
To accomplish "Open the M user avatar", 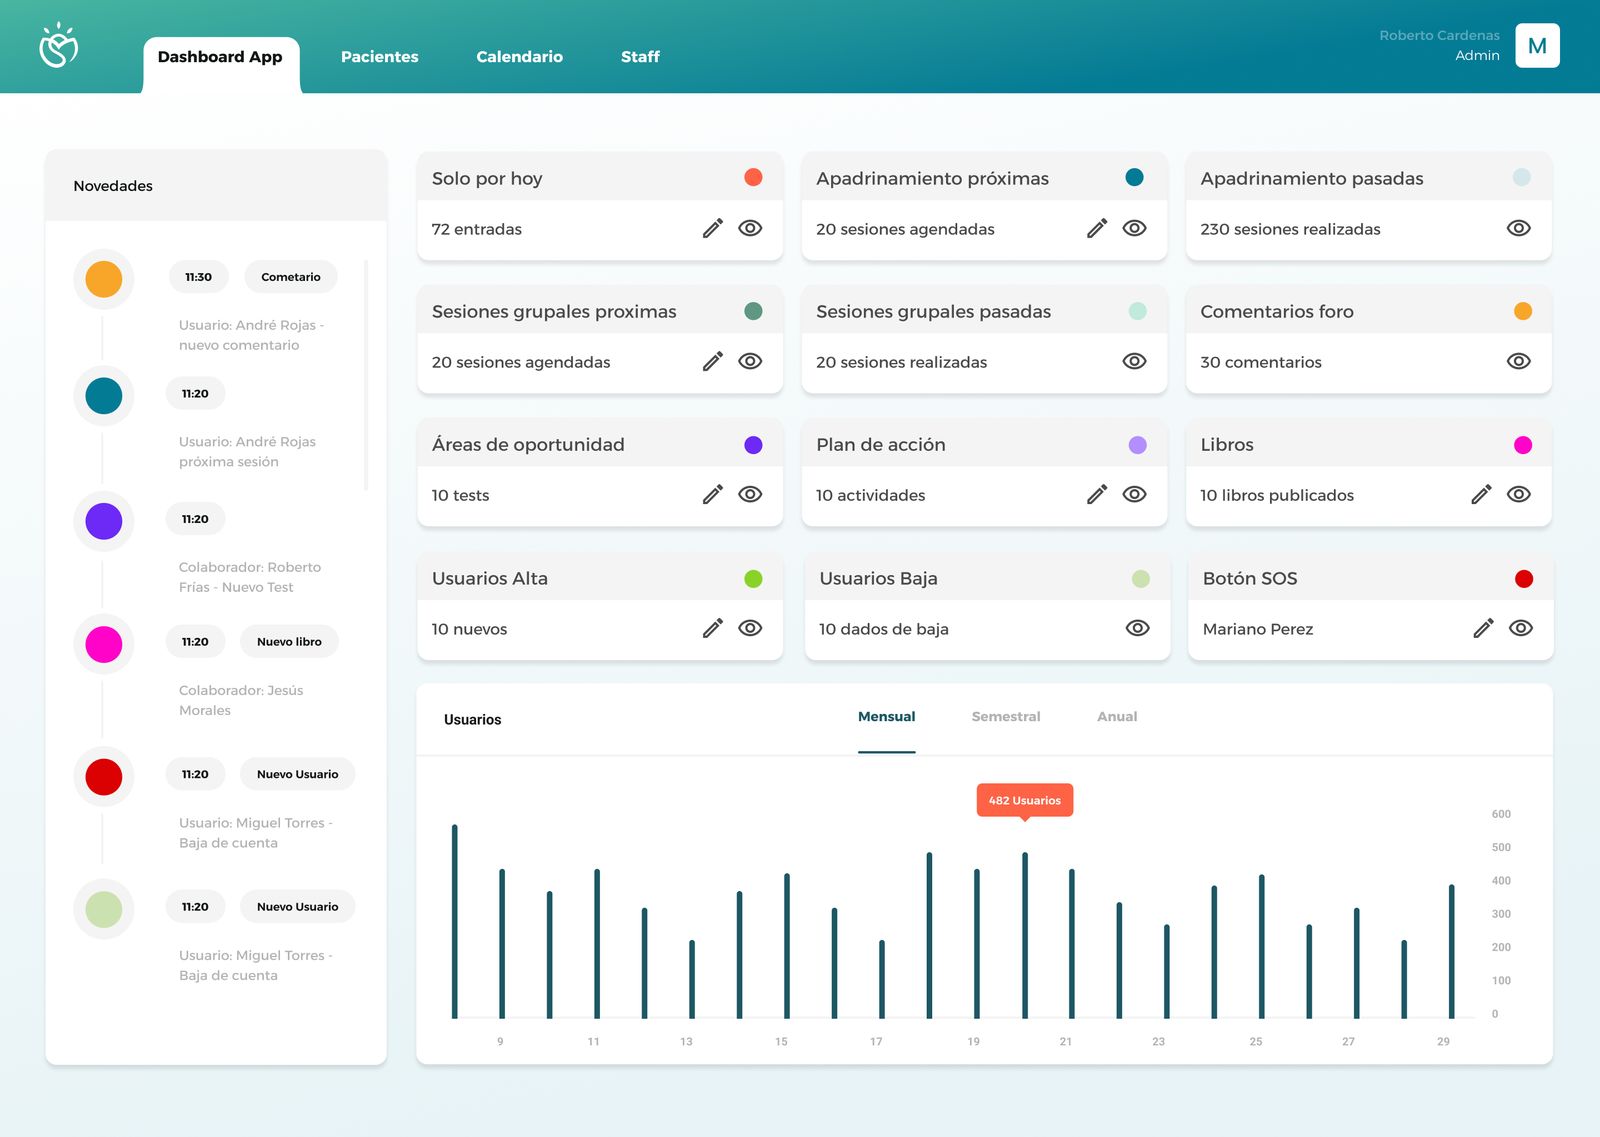I will click(x=1537, y=46).
